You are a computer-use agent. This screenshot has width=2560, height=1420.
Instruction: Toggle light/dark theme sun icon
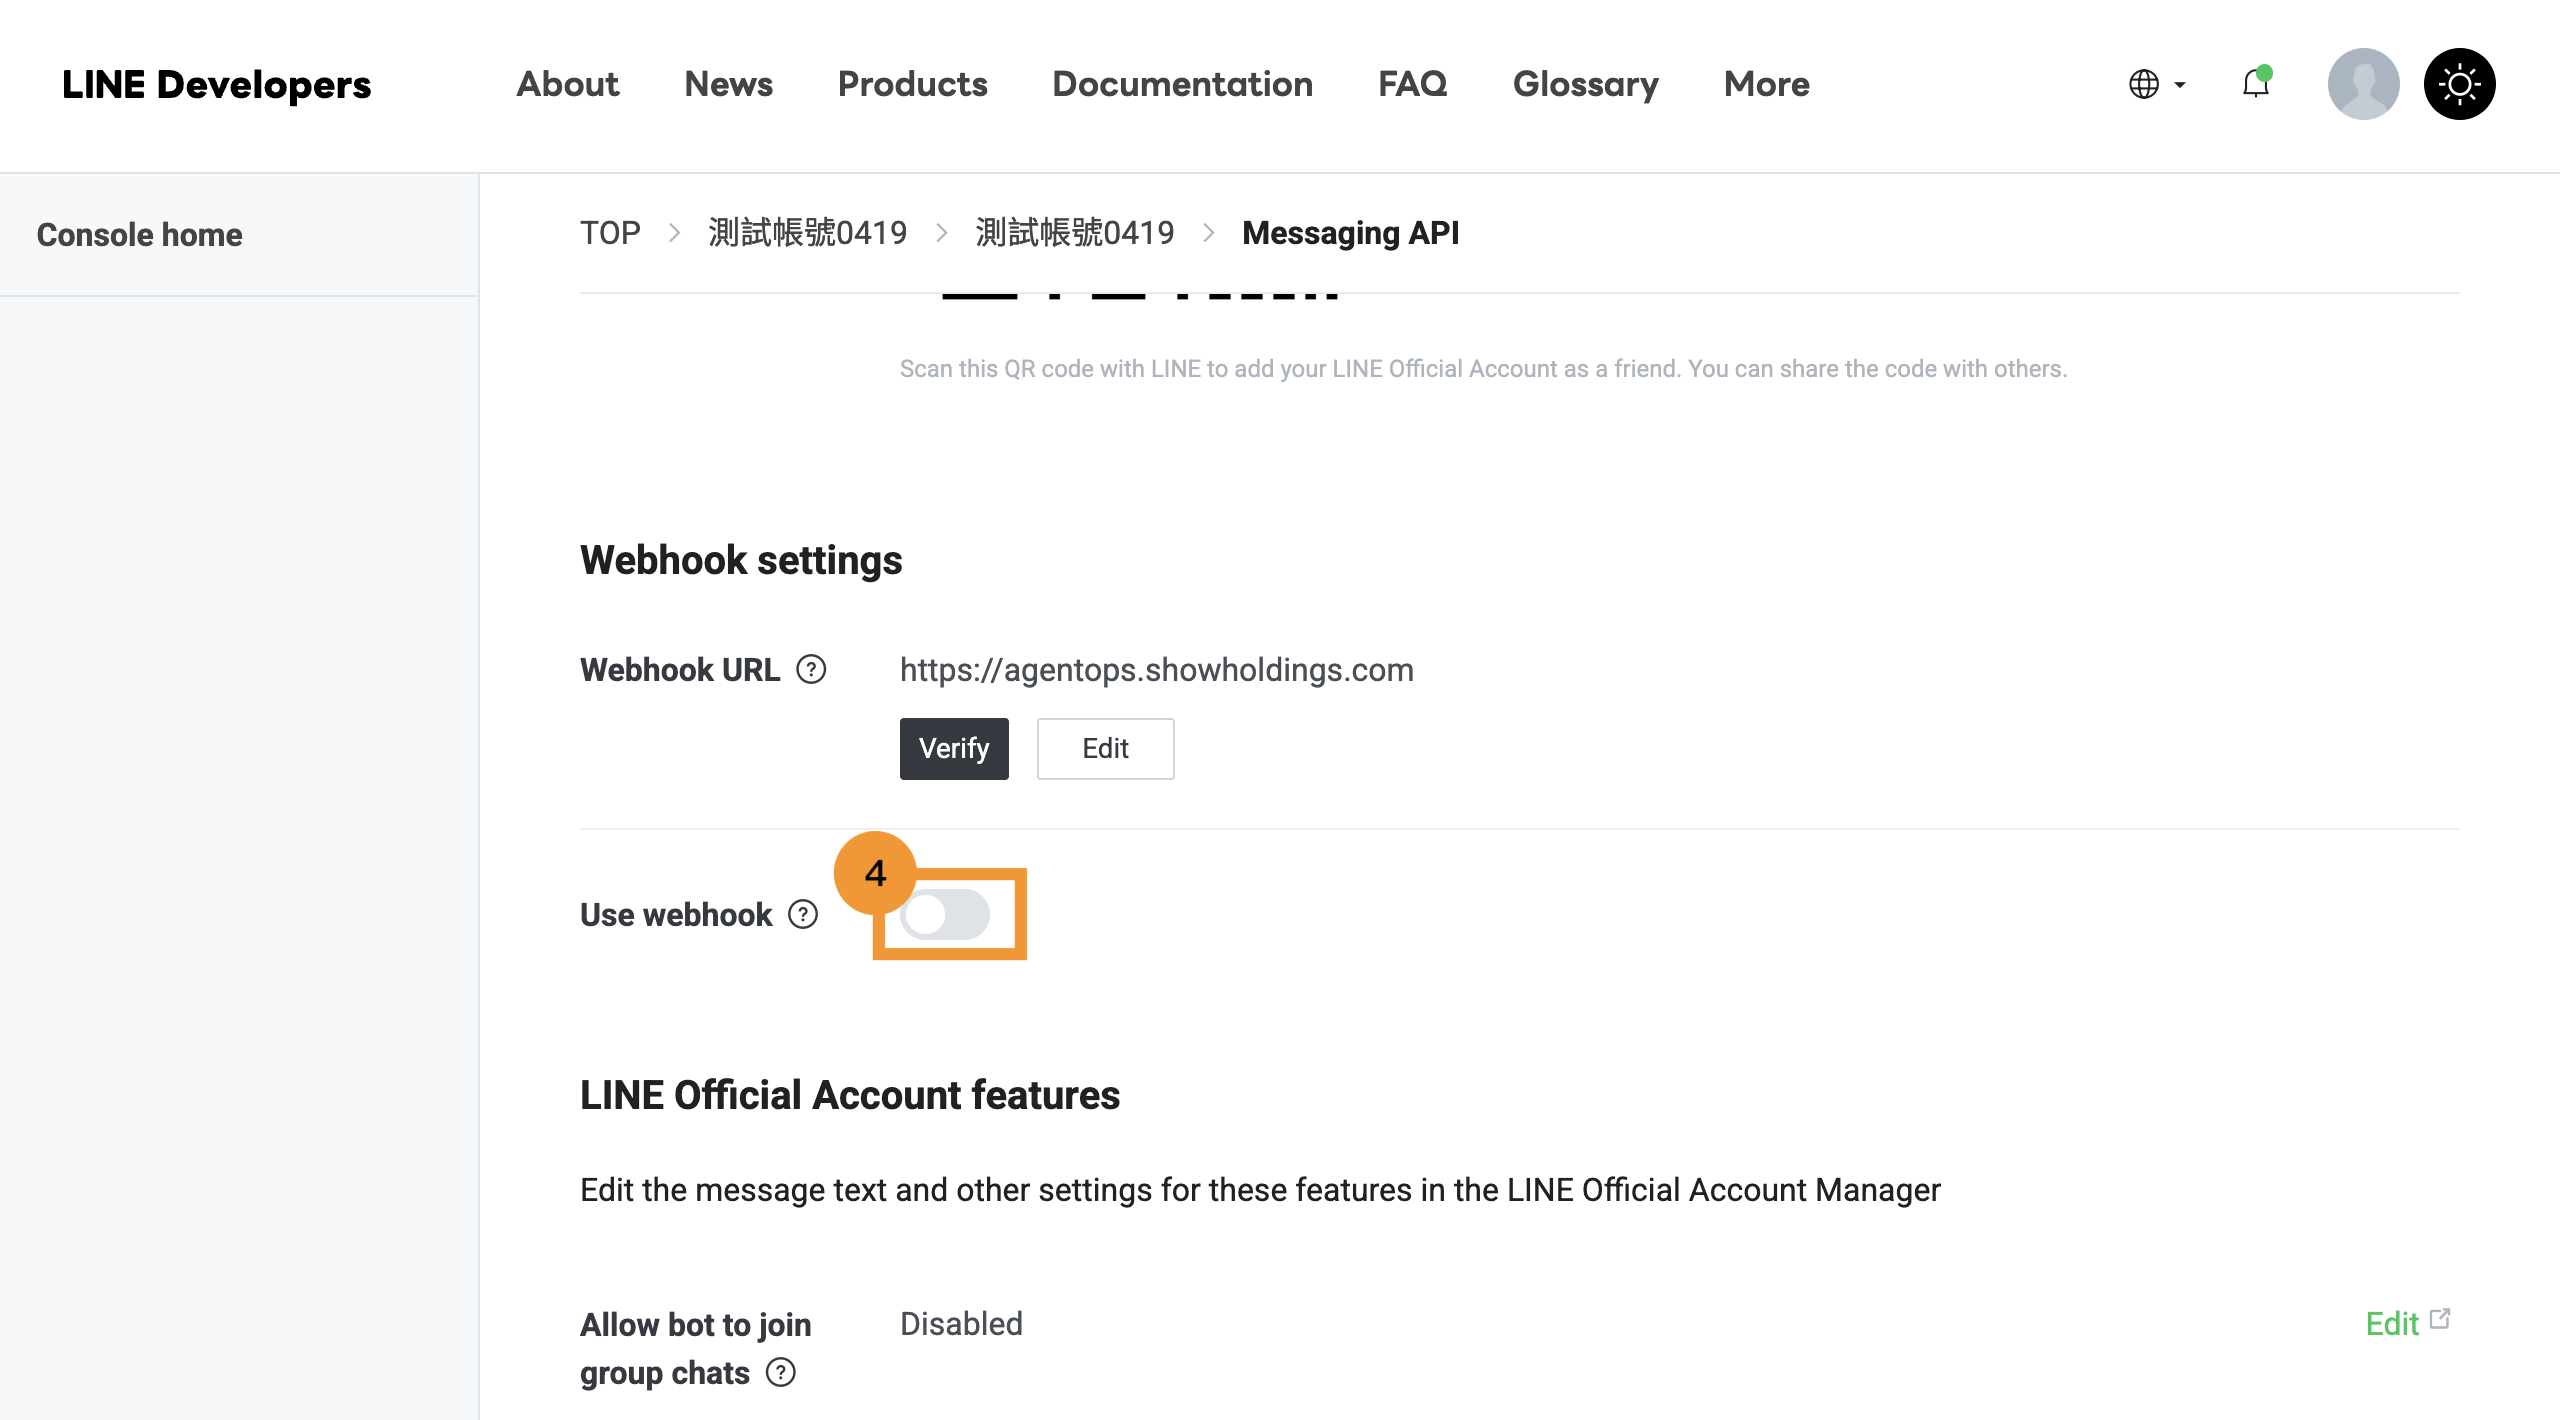click(x=2459, y=84)
